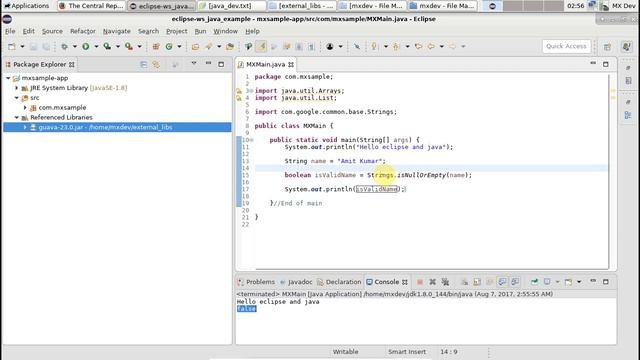The width and height of the screenshot is (640, 360).
Task: Switch to java_dev.txt taskbar window
Action: tap(231, 6)
